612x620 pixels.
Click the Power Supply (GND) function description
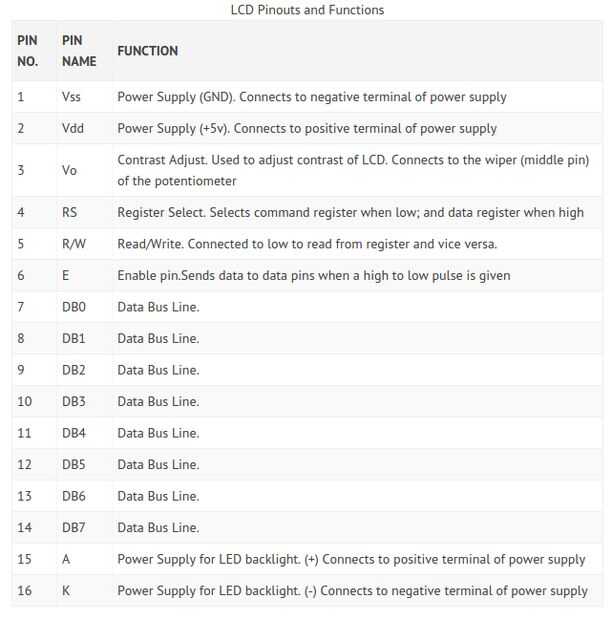[312, 97]
